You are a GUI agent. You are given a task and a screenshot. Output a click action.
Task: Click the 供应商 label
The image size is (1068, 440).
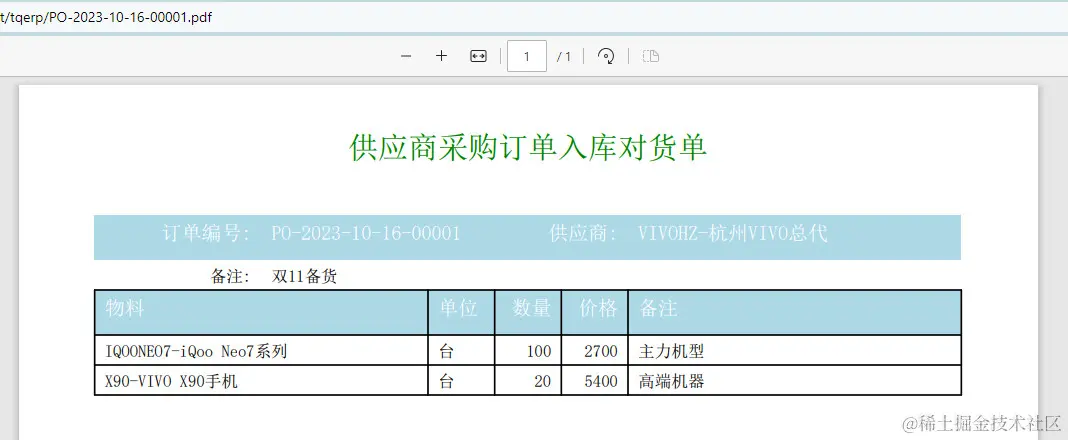pos(583,234)
